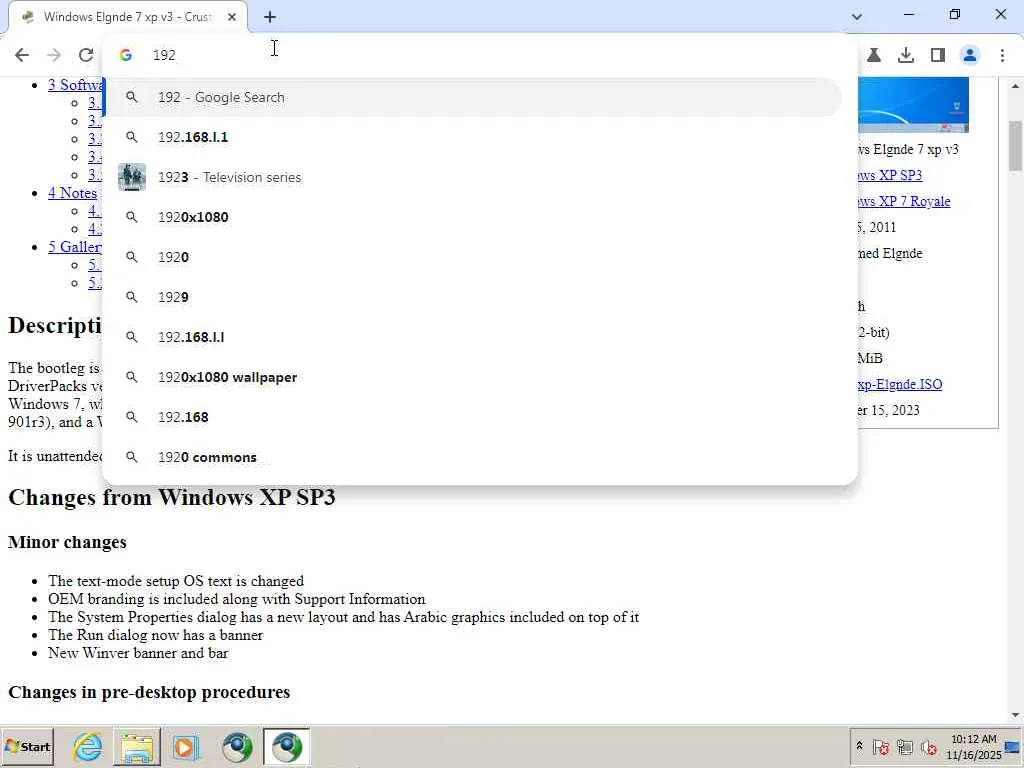The width and height of the screenshot is (1024, 768).
Task: Click the taskbar clock showing 10:12 AM
Action: pos(973,746)
